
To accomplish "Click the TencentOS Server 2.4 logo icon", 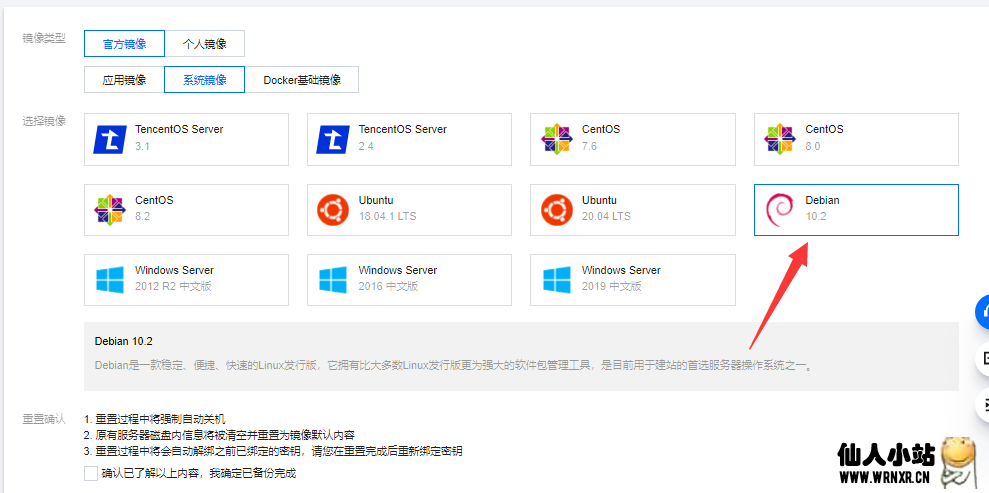I will click(332, 139).
